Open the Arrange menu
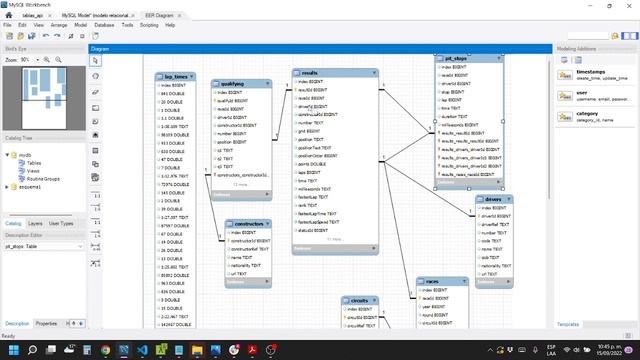640x360 pixels. pos(59,25)
